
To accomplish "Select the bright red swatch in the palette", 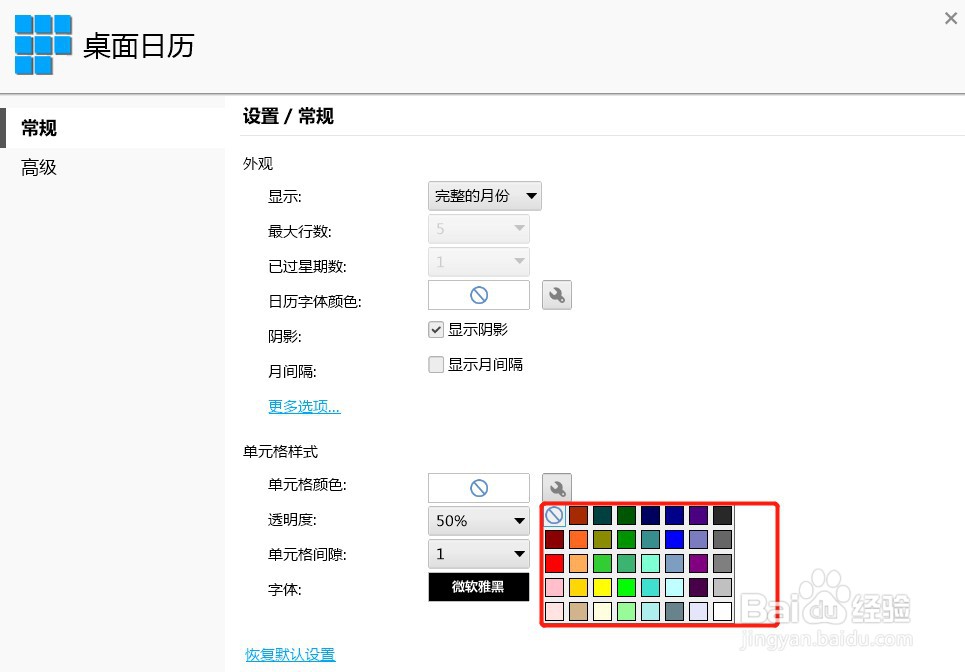I will [554, 563].
